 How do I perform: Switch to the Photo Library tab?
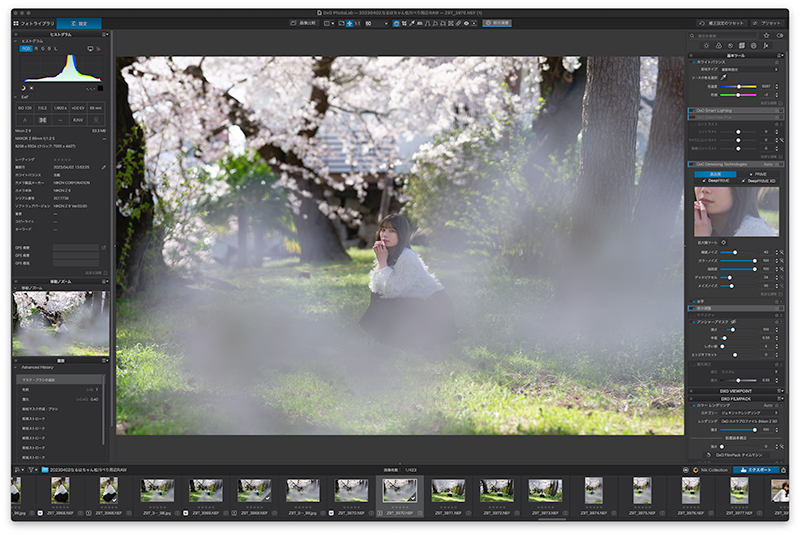(34, 23)
